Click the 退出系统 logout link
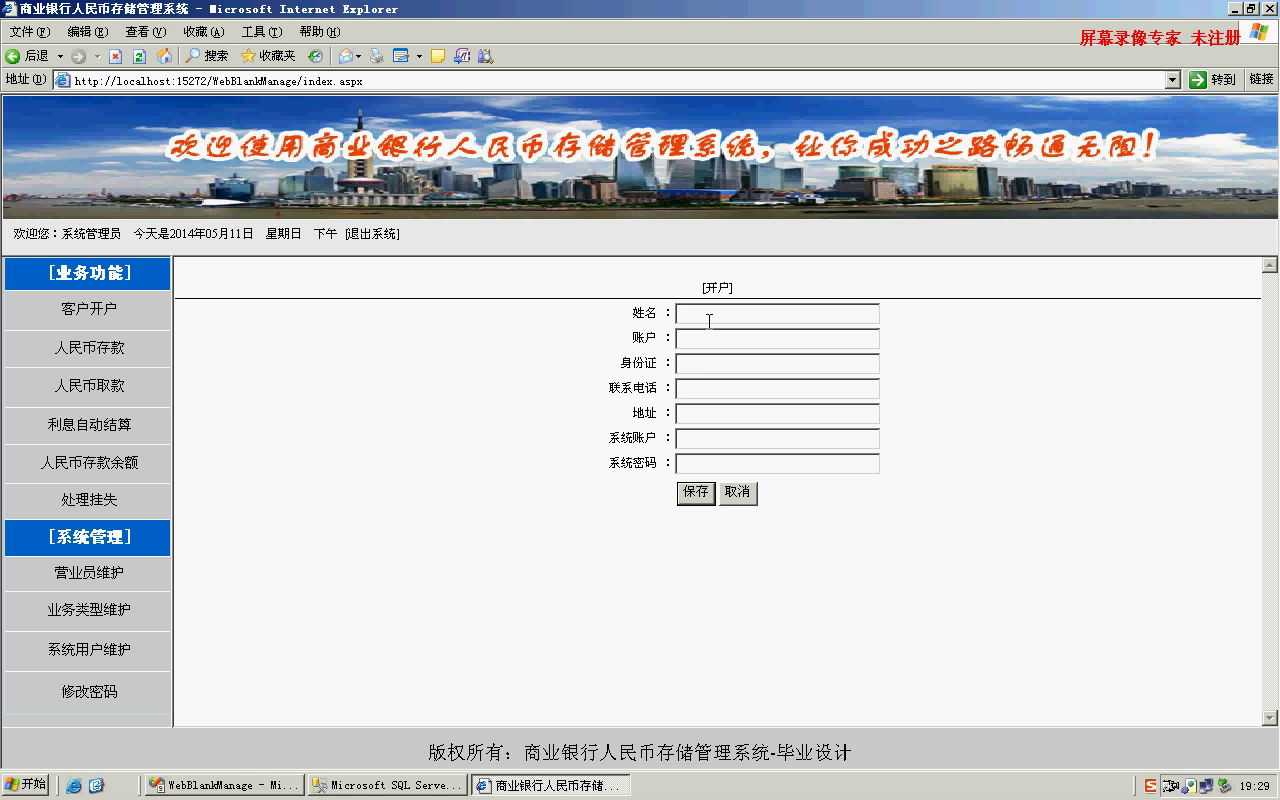 pos(372,234)
